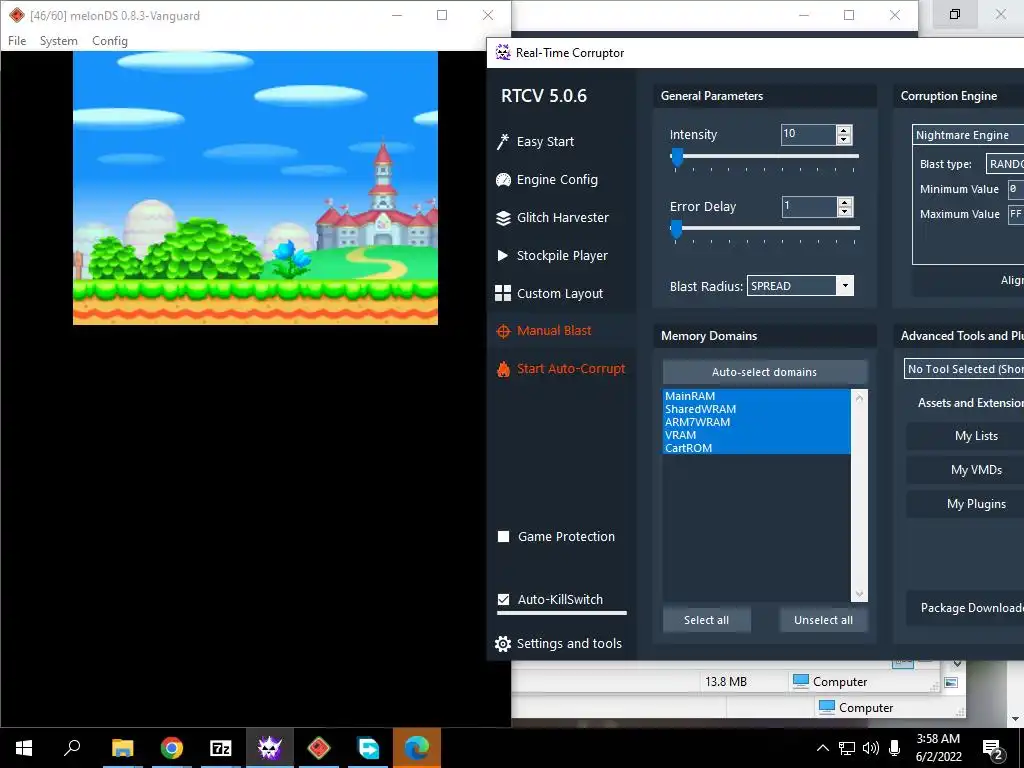This screenshot has height=768, width=1024.
Task: Enable Game Protection checkbox
Action: click(504, 537)
